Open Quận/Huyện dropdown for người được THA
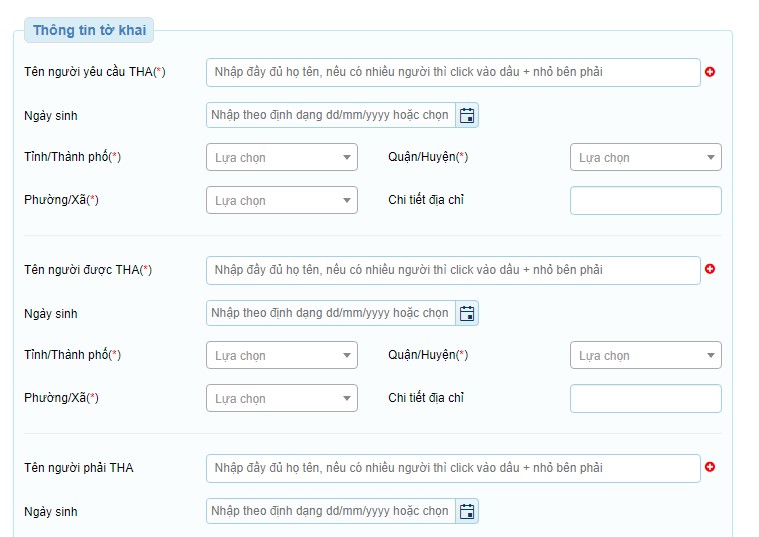This screenshot has height=537, width=759. pyautogui.click(x=645, y=356)
